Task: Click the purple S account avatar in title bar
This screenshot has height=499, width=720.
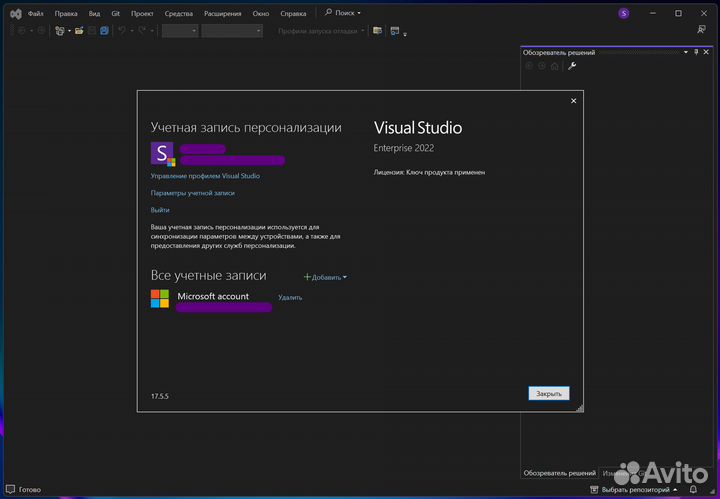Action: coord(624,13)
